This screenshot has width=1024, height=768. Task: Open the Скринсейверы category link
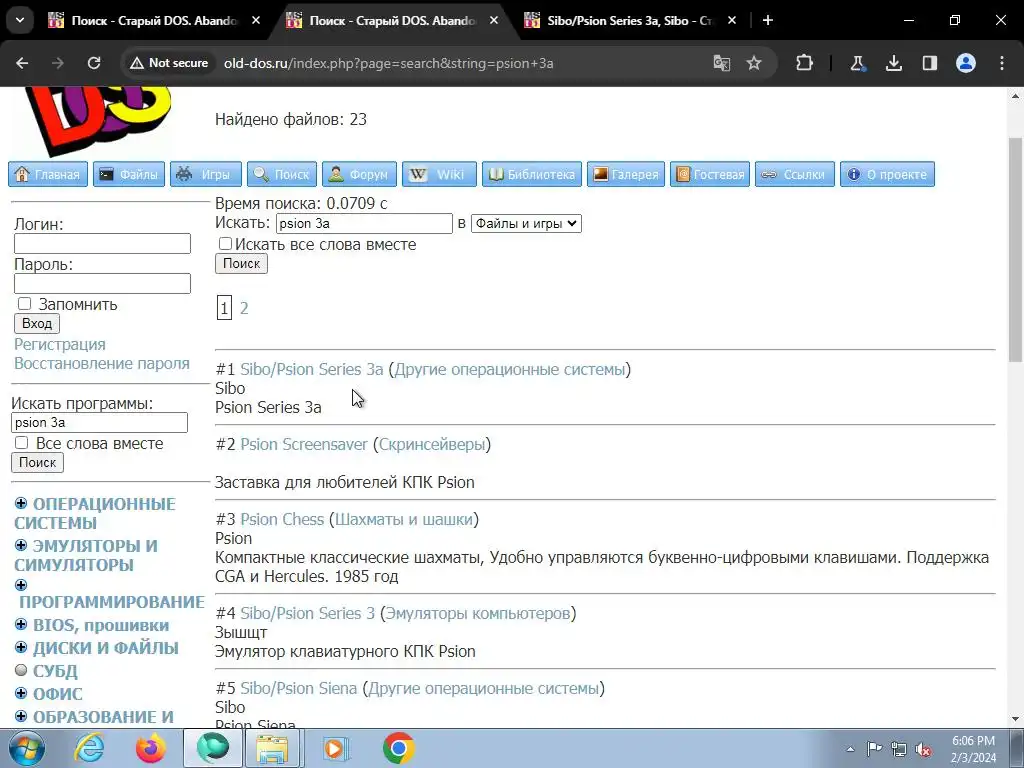[x=432, y=445]
